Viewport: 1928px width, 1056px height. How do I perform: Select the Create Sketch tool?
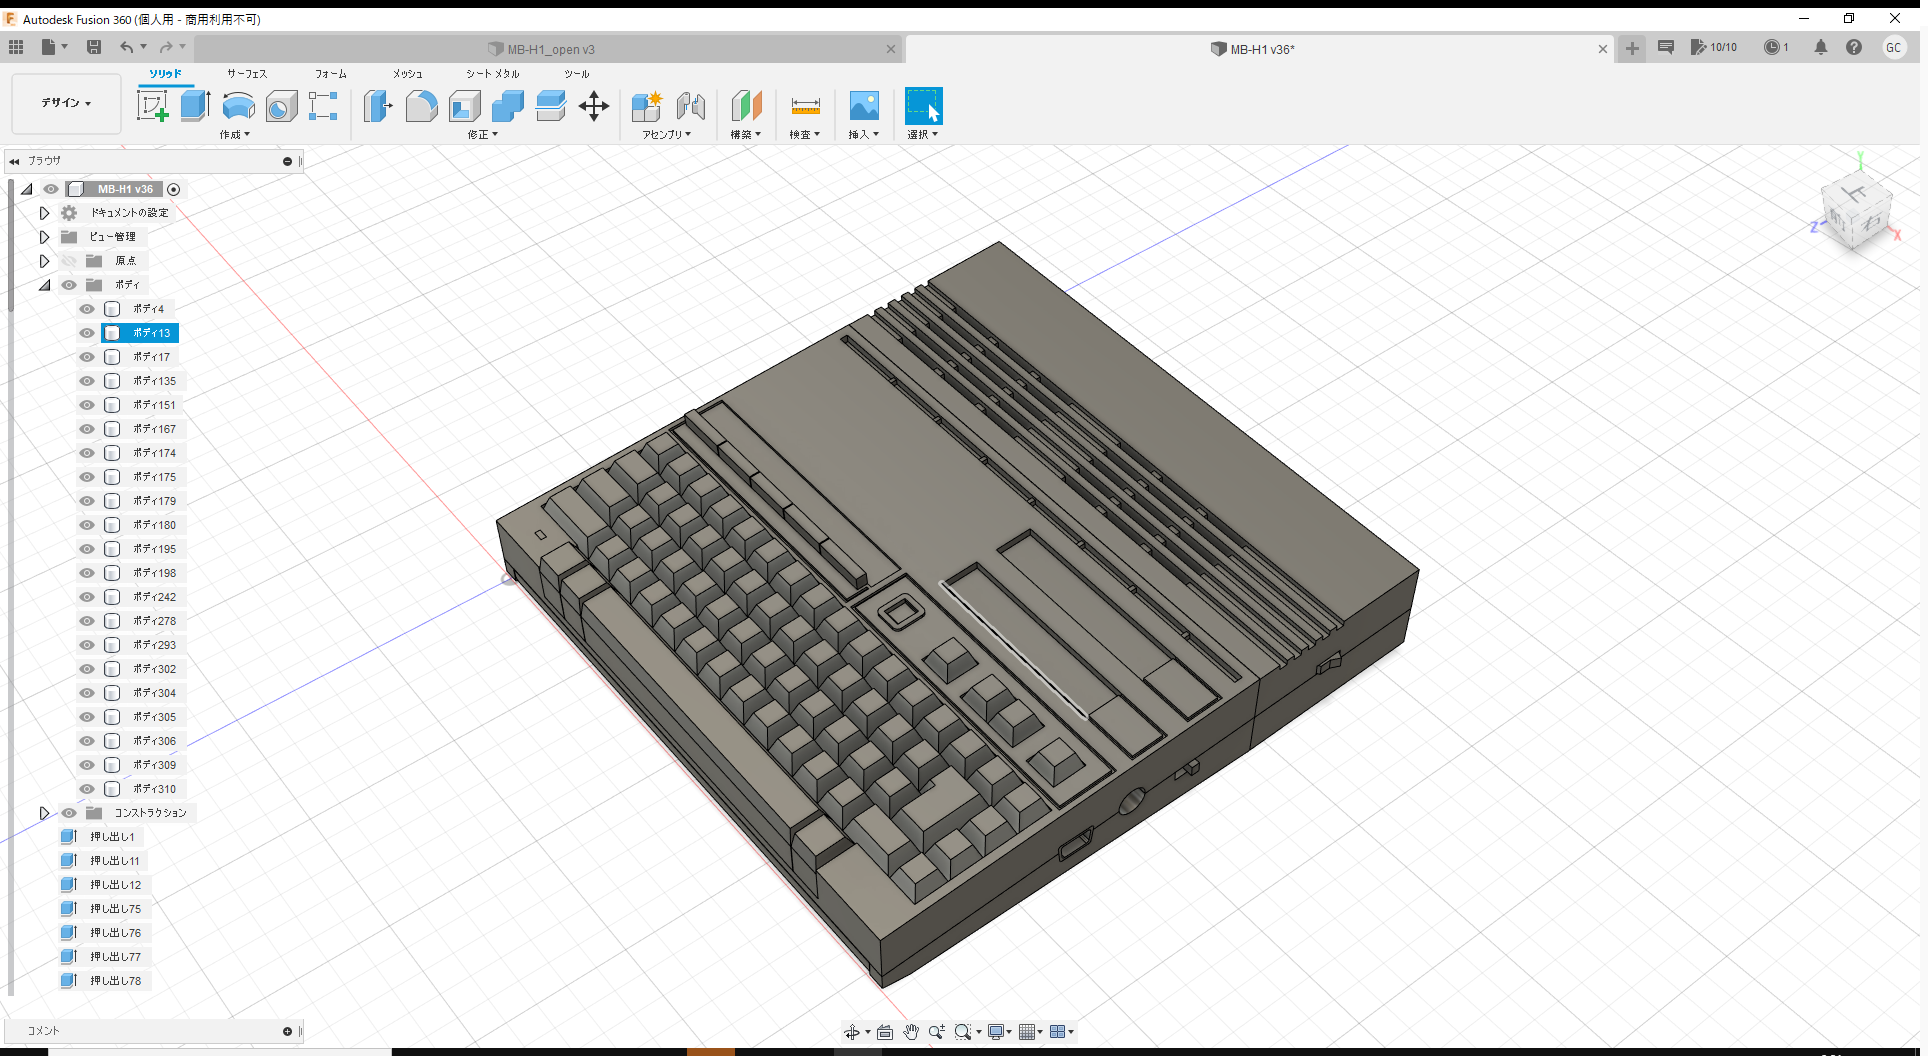pos(153,105)
